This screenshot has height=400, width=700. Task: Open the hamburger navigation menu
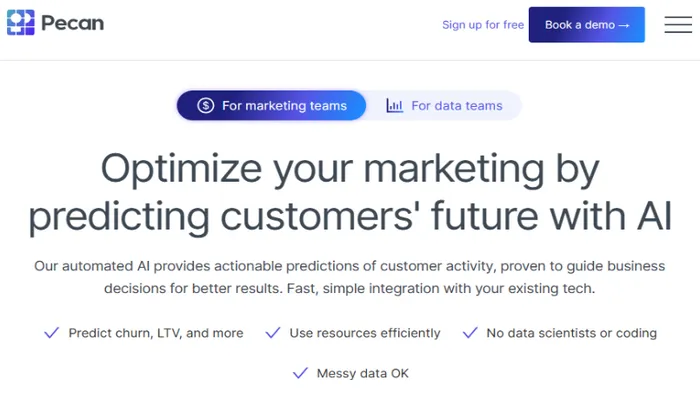(x=684, y=25)
